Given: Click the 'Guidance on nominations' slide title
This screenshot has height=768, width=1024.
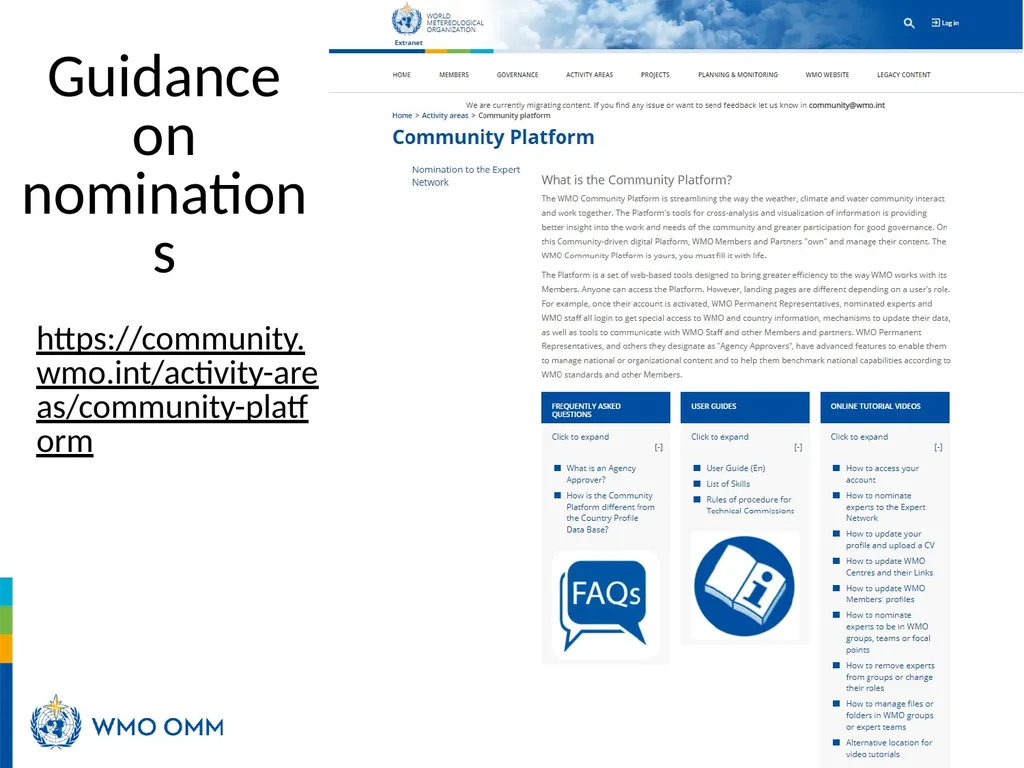Looking at the screenshot, I should (164, 165).
